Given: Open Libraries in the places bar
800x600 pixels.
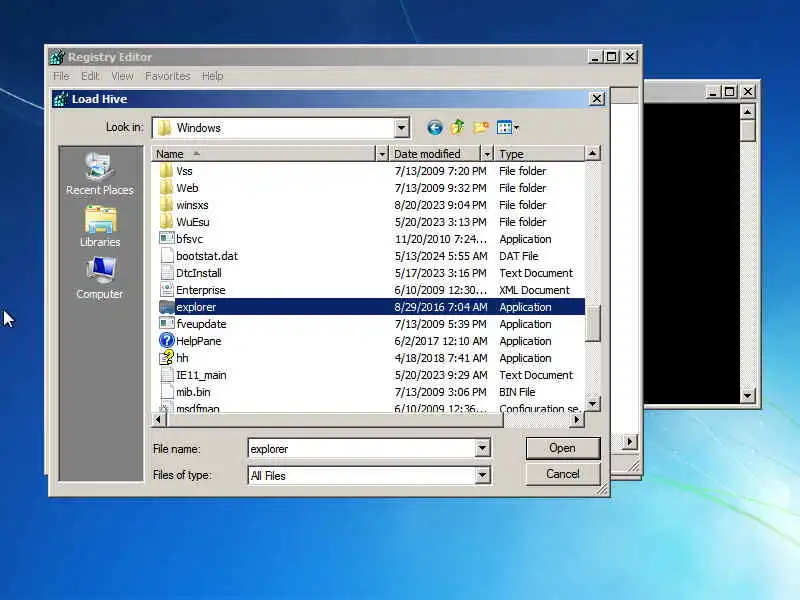Looking at the screenshot, I should pos(99,227).
